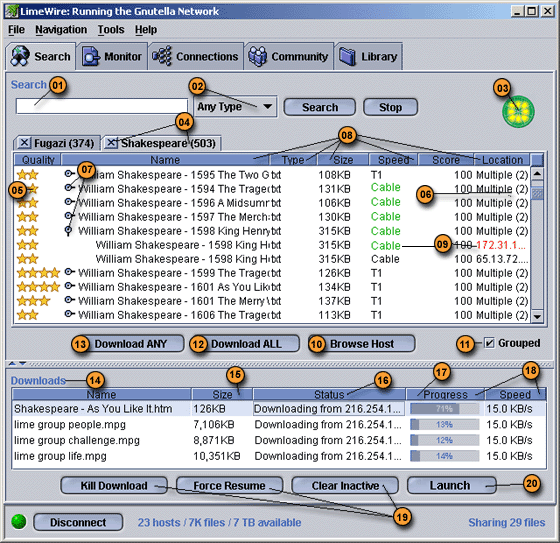
Task: Switch to the Monitor tab
Action: (x=112, y=56)
